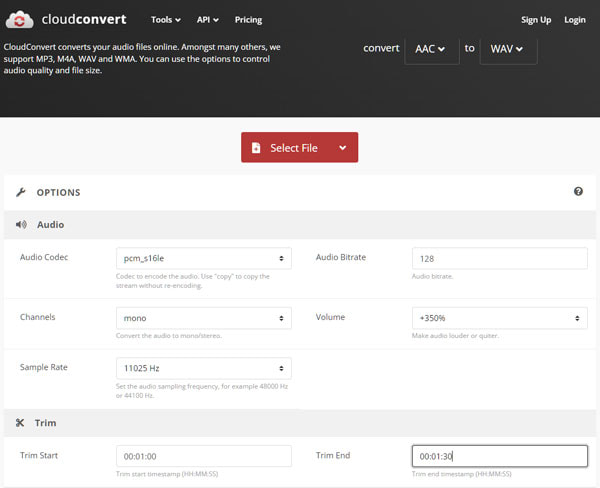Click the wrench icon beside Options
This screenshot has height=488, width=600.
pos(21,192)
